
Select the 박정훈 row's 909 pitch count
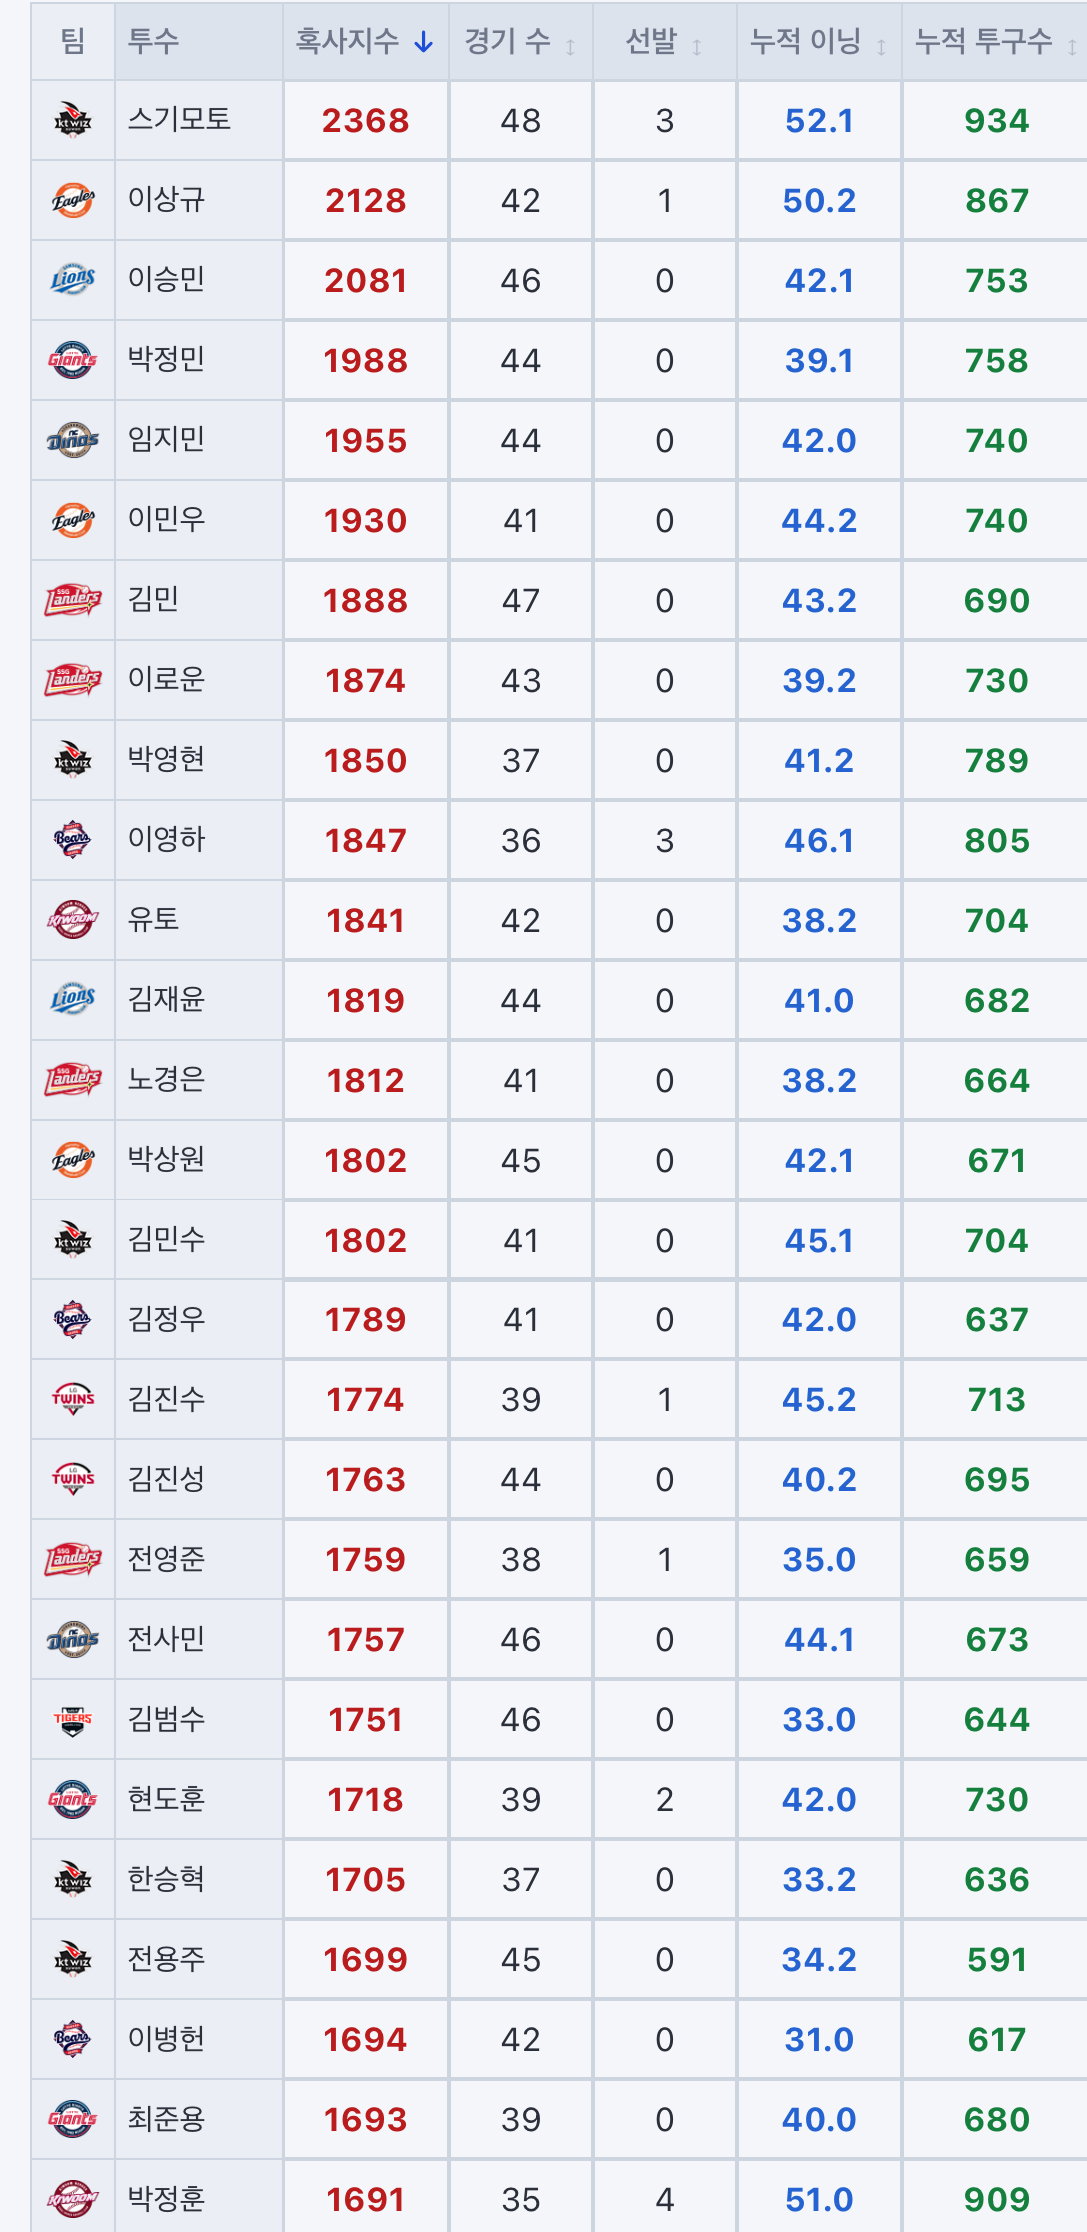pyautogui.click(x=997, y=2199)
